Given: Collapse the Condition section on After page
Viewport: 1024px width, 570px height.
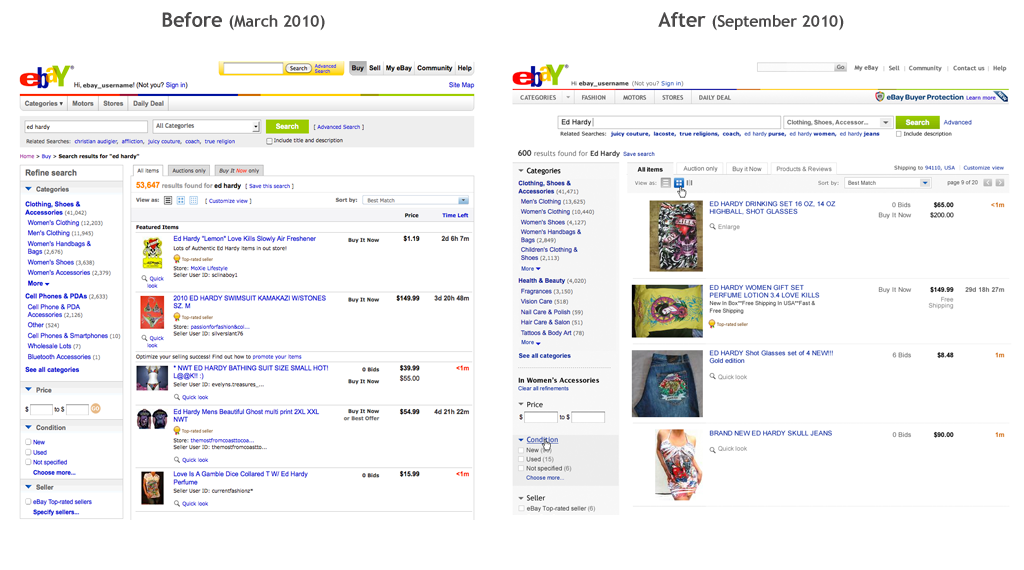Looking at the screenshot, I should point(521,440).
